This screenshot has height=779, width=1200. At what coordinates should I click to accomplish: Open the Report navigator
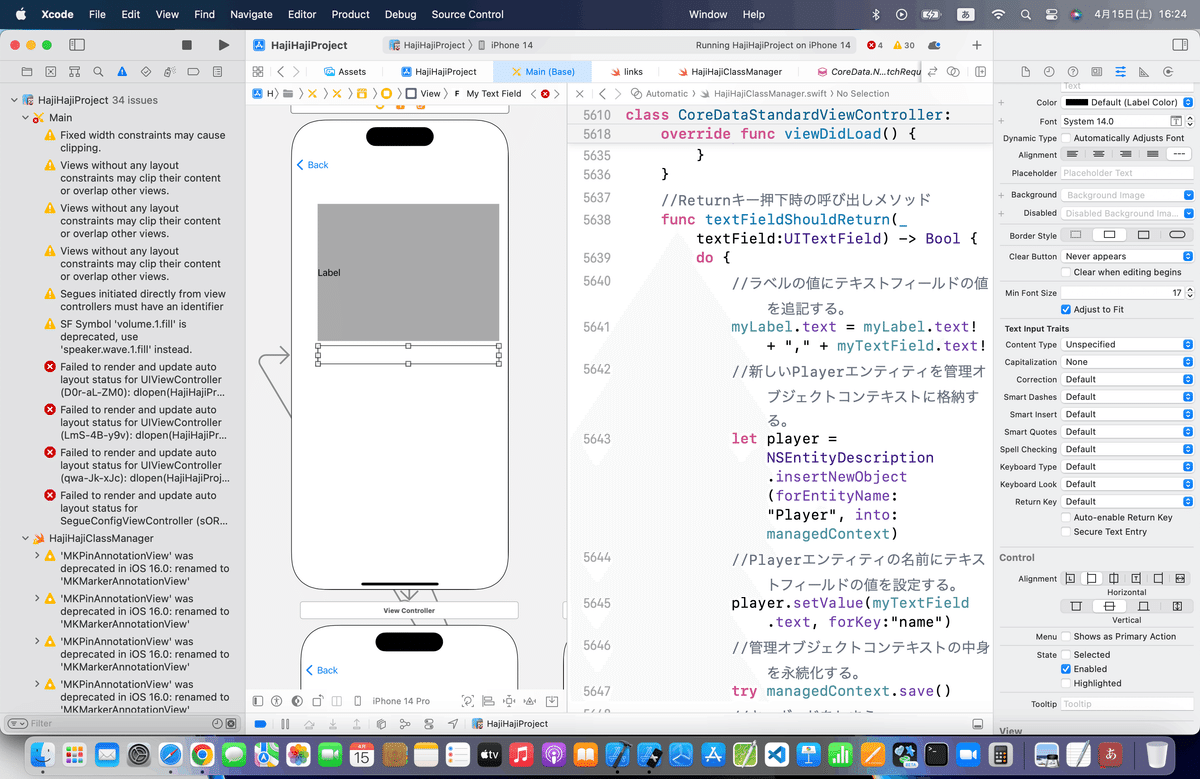coord(218,72)
